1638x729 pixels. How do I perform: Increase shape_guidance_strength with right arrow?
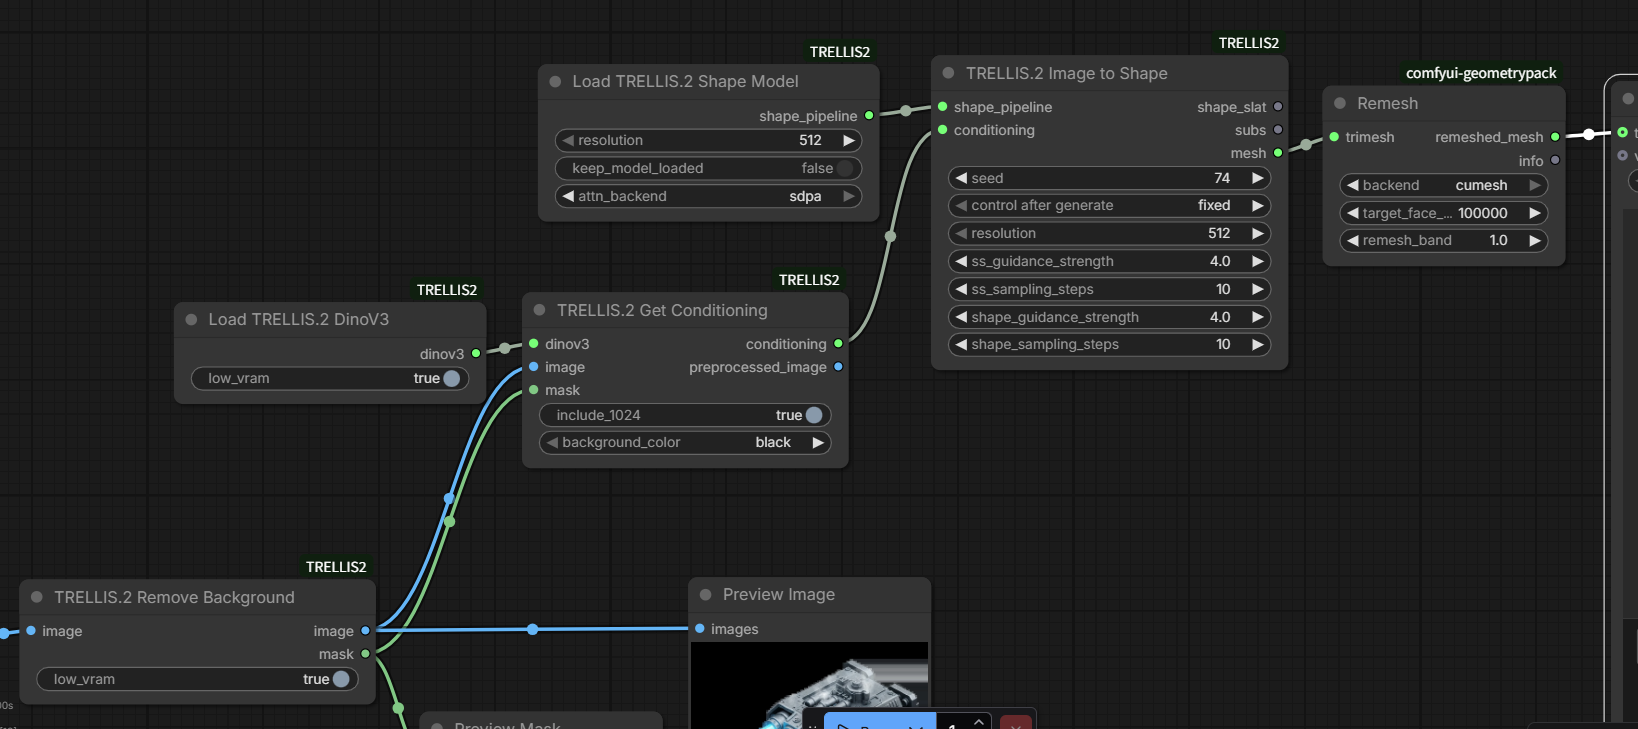point(1258,317)
